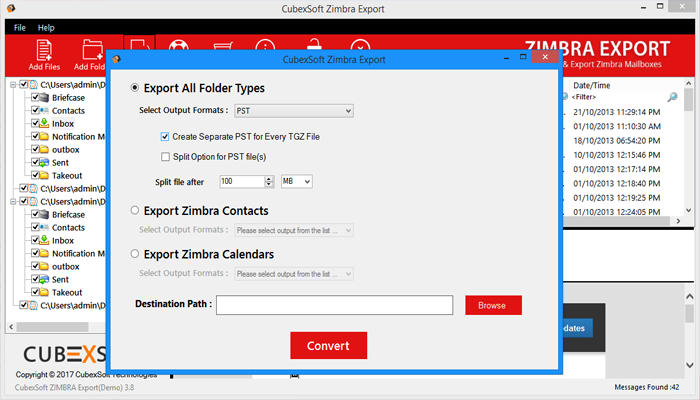Click the dialog's CubexSoft title bar logo icon
Screen dimensions: 700x400
(x=117, y=59)
